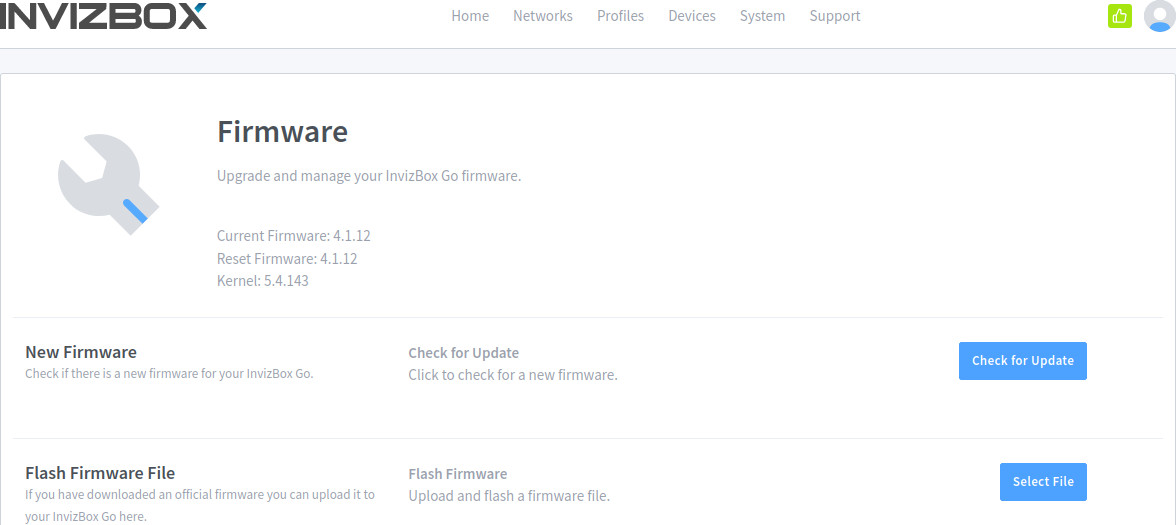Click the Select File button

click(1043, 482)
